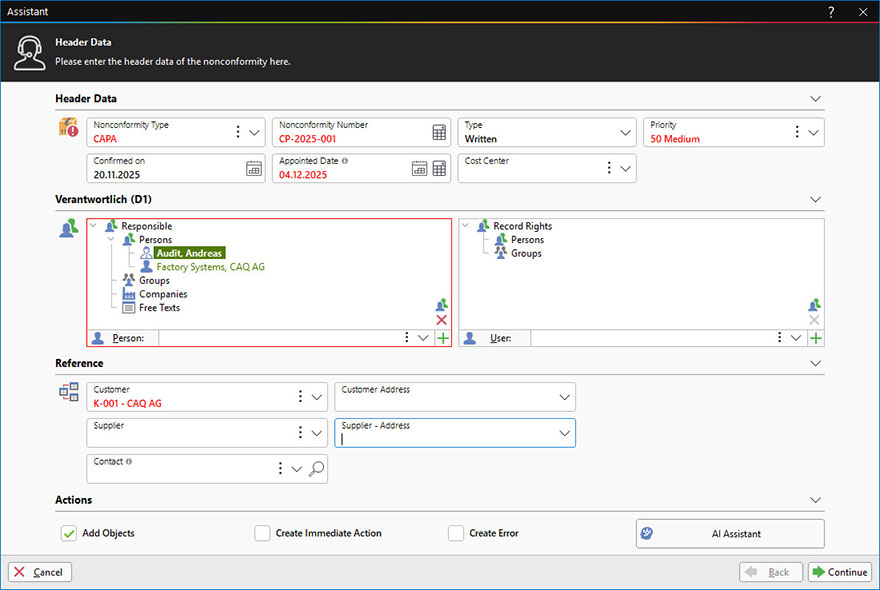Open the Confirmed on calendar picker
The height and width of the screenshot is (590, 880).
coord(254,169)
